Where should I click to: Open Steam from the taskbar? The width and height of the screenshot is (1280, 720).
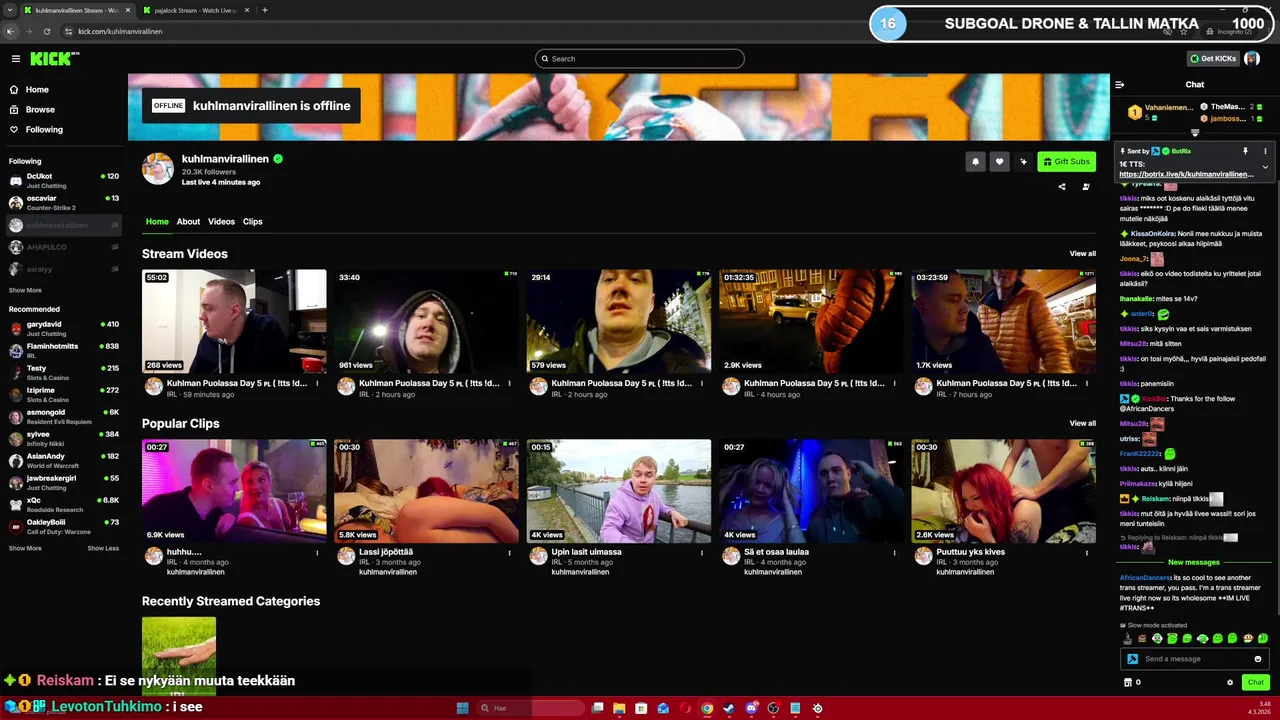[x=729, y=708]
